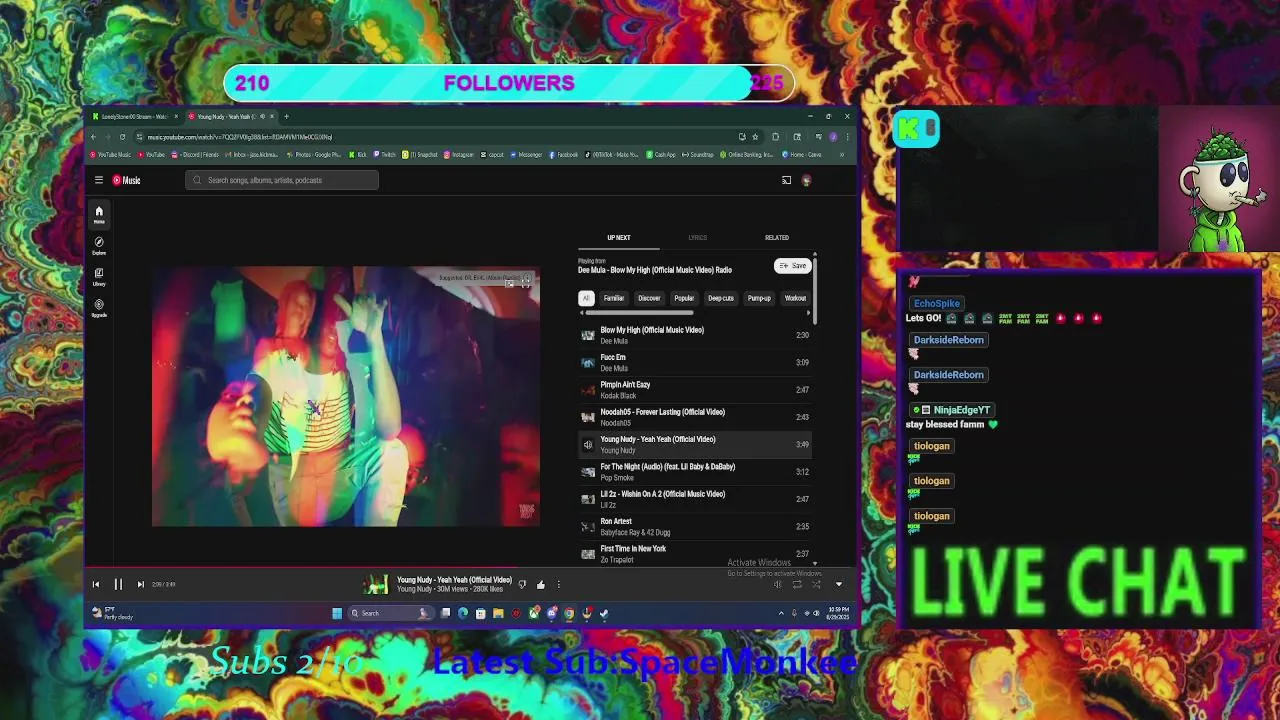
Task: Click the music video player
Action: pos(345,396)
